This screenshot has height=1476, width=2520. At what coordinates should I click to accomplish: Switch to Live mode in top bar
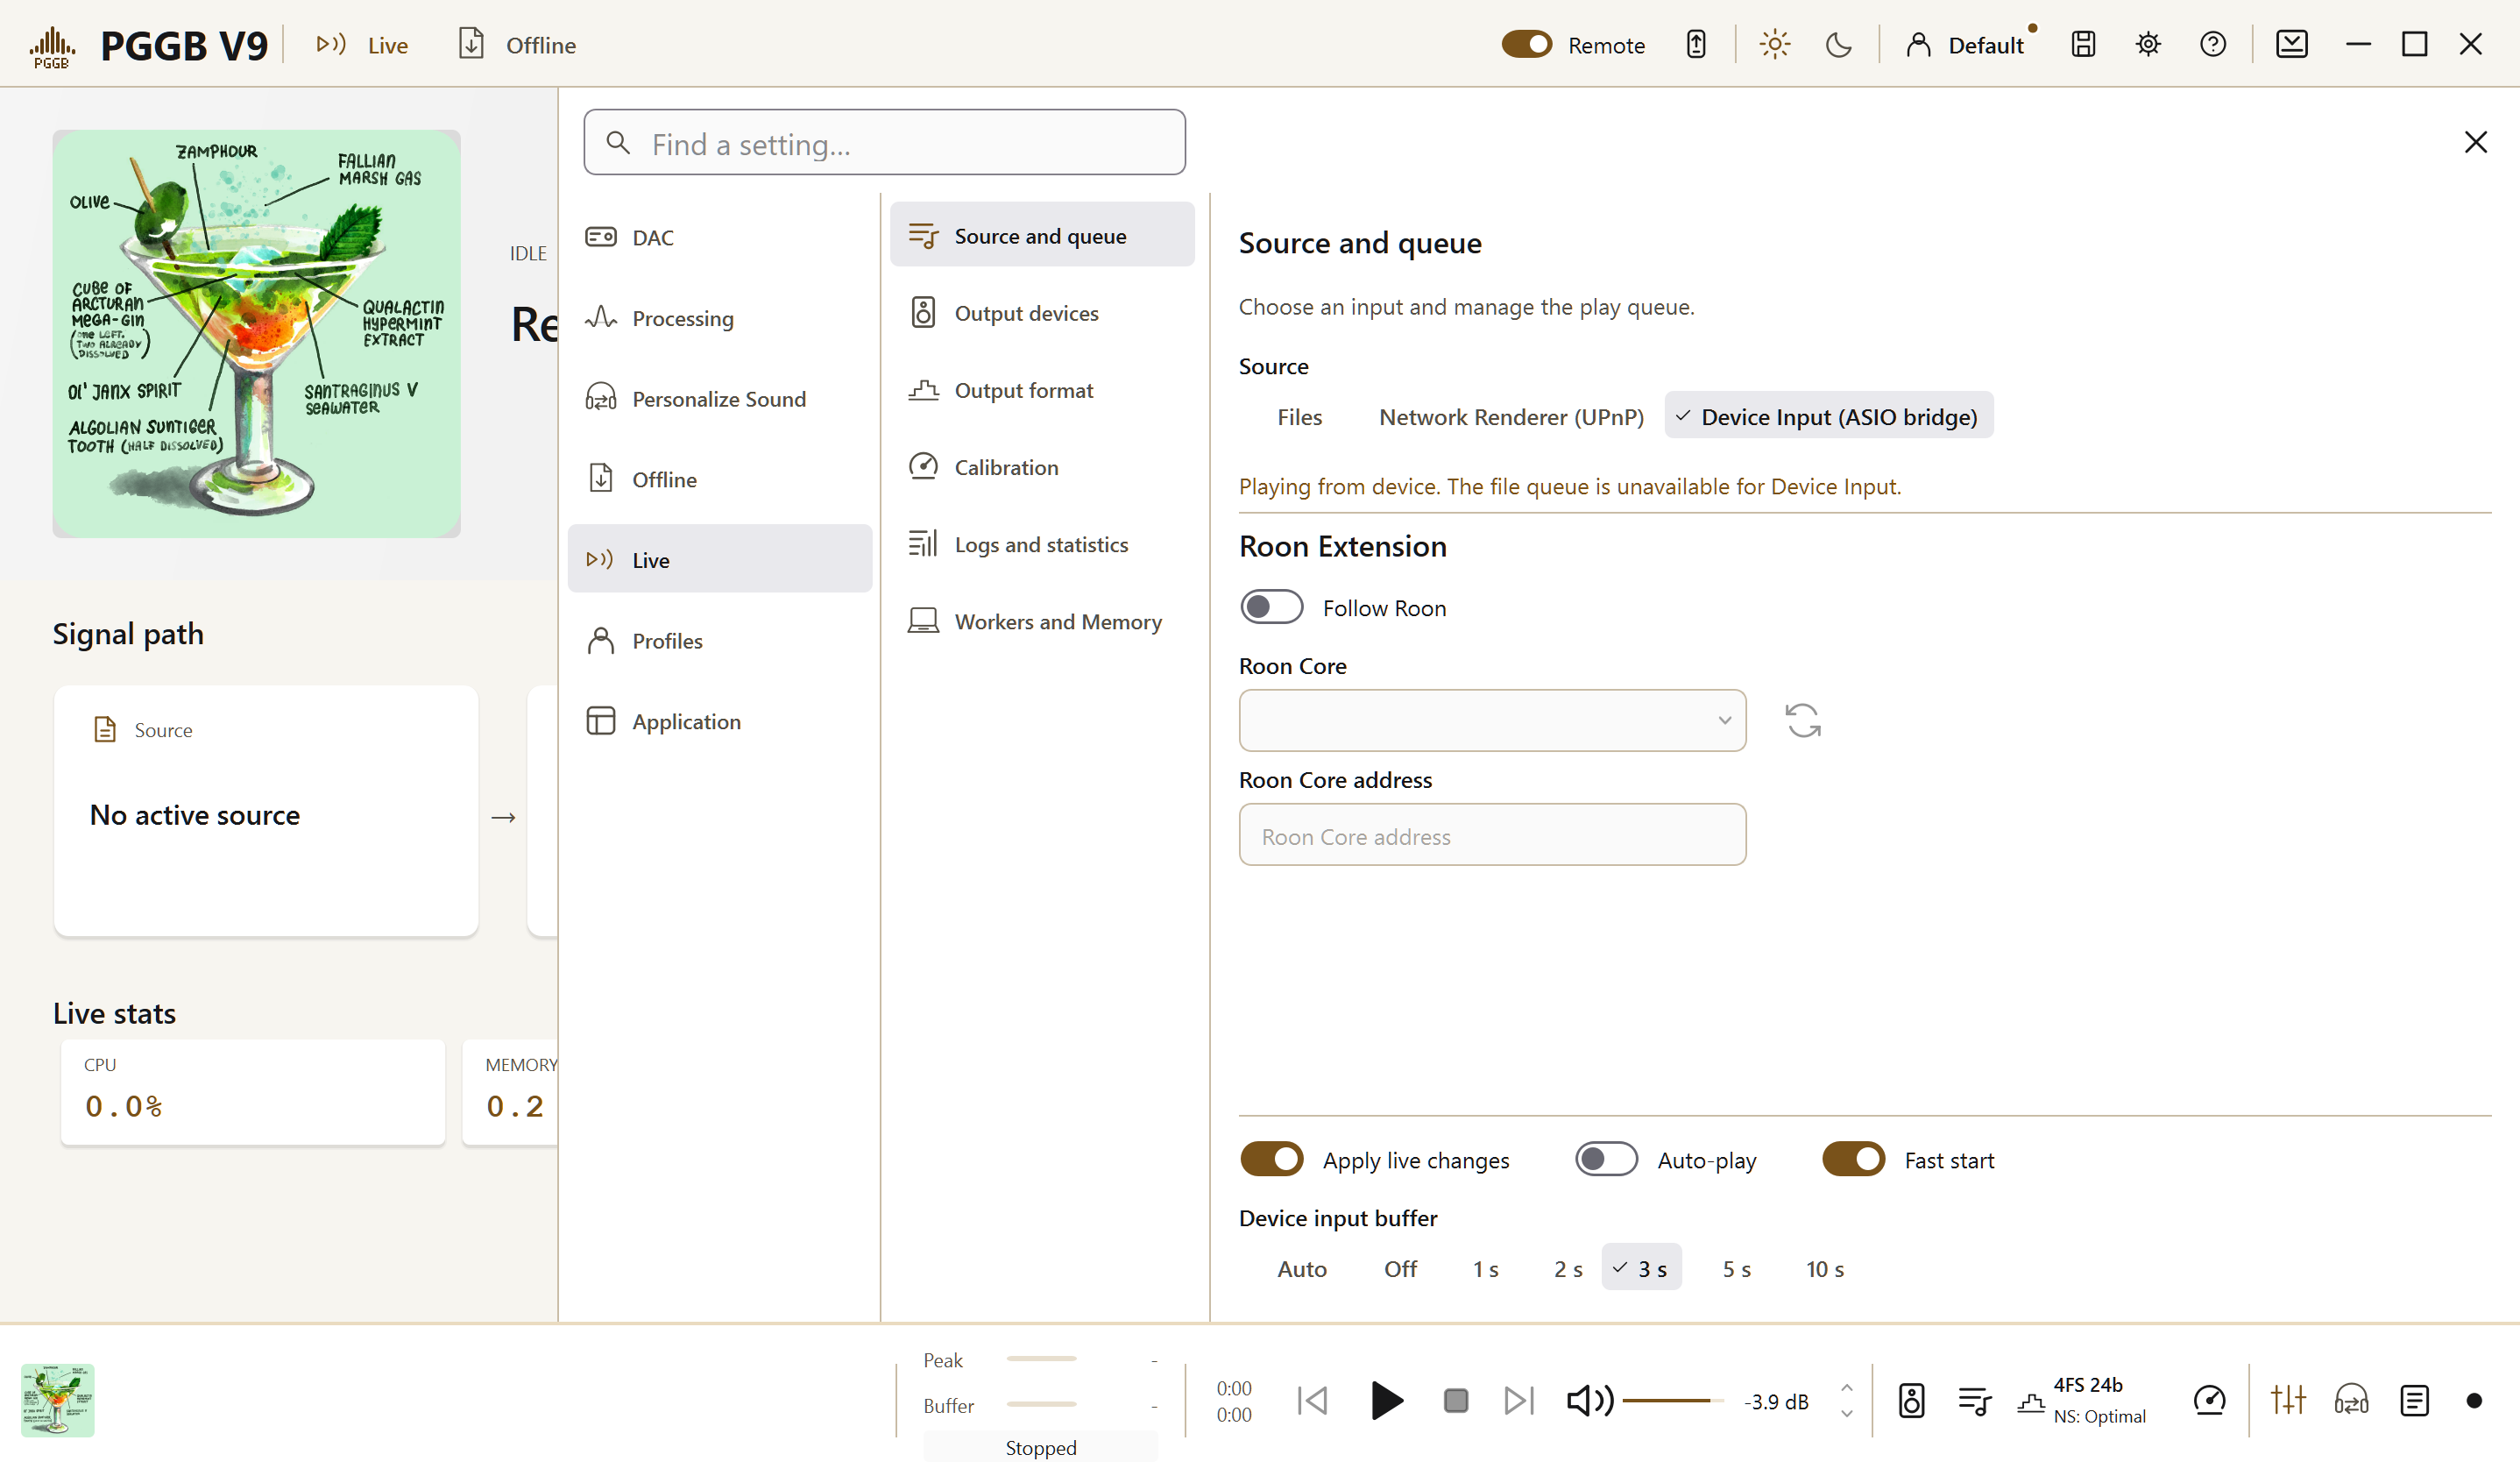point(362,45)
